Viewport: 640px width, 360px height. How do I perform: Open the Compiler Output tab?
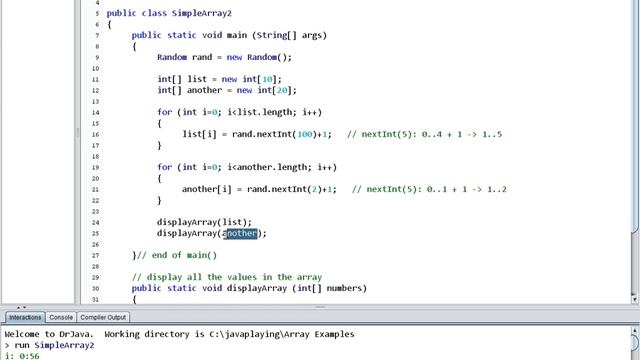click(x=103, y=317)
